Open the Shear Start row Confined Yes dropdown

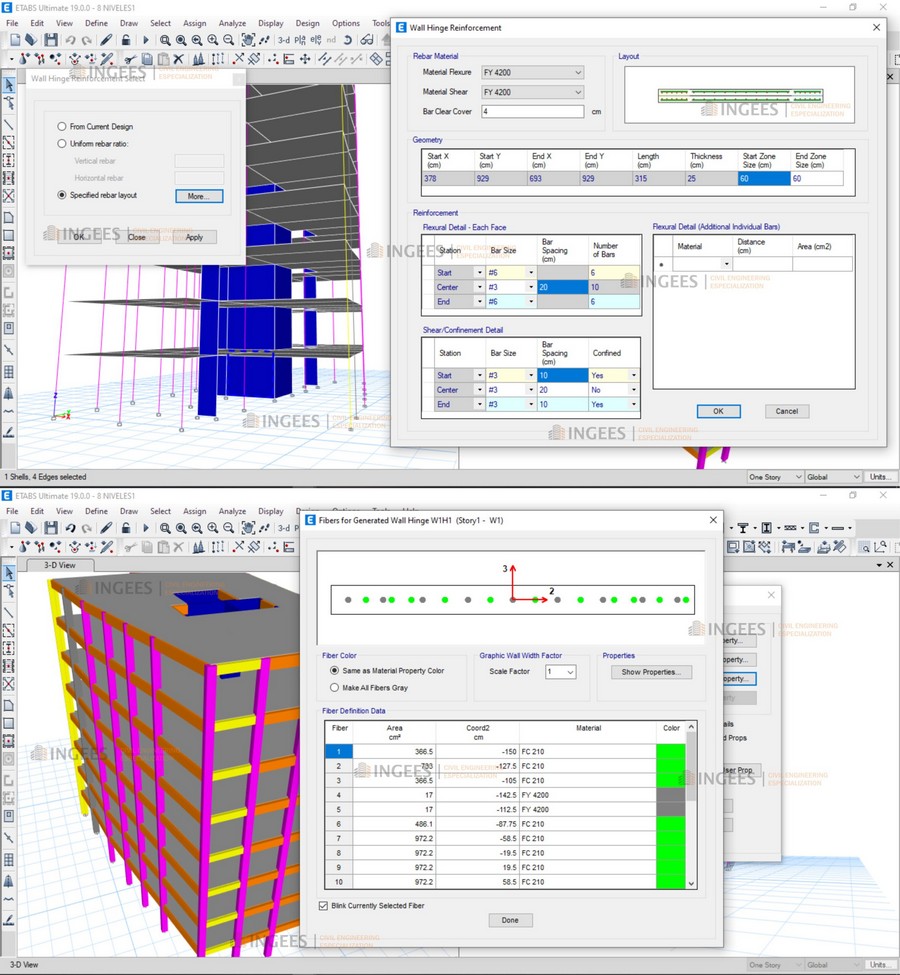634,376
